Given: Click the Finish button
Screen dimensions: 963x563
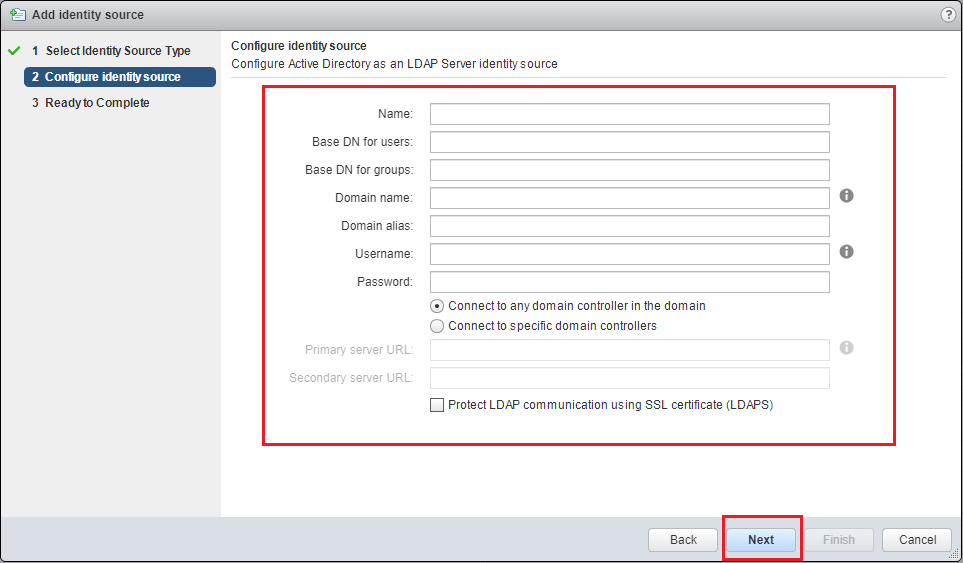Looking at the screenshot, I should (839, 540).
